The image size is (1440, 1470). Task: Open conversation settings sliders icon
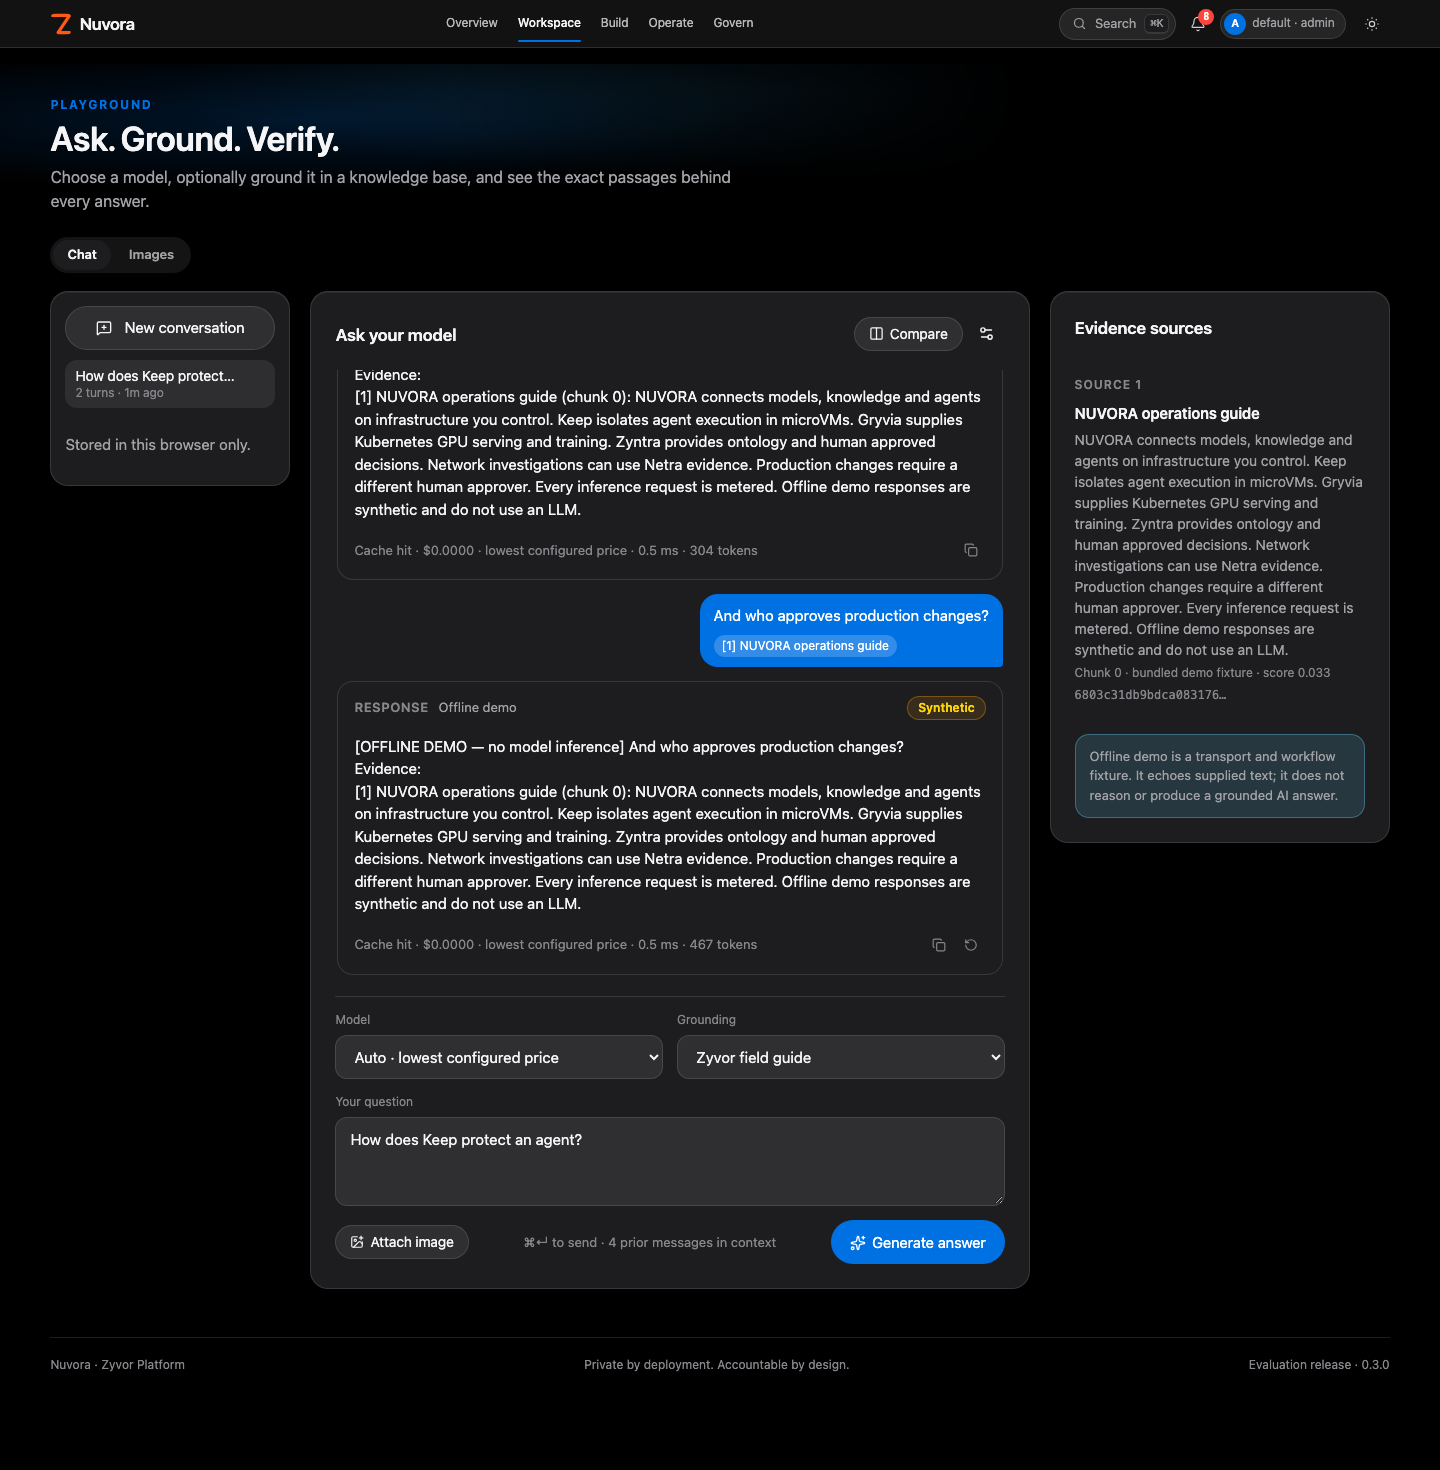tap(987, 334)
